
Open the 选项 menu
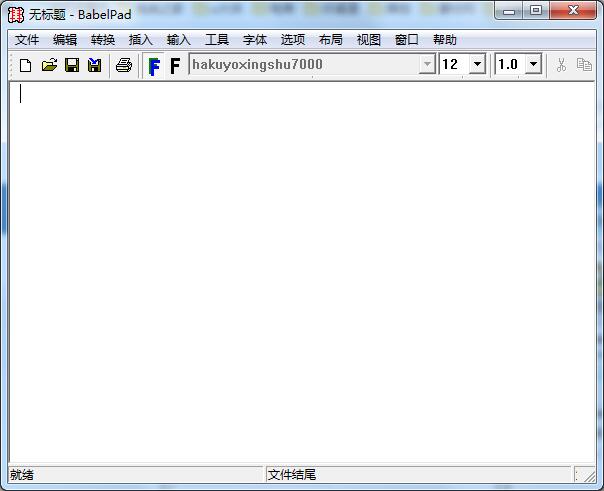[293, 40]
